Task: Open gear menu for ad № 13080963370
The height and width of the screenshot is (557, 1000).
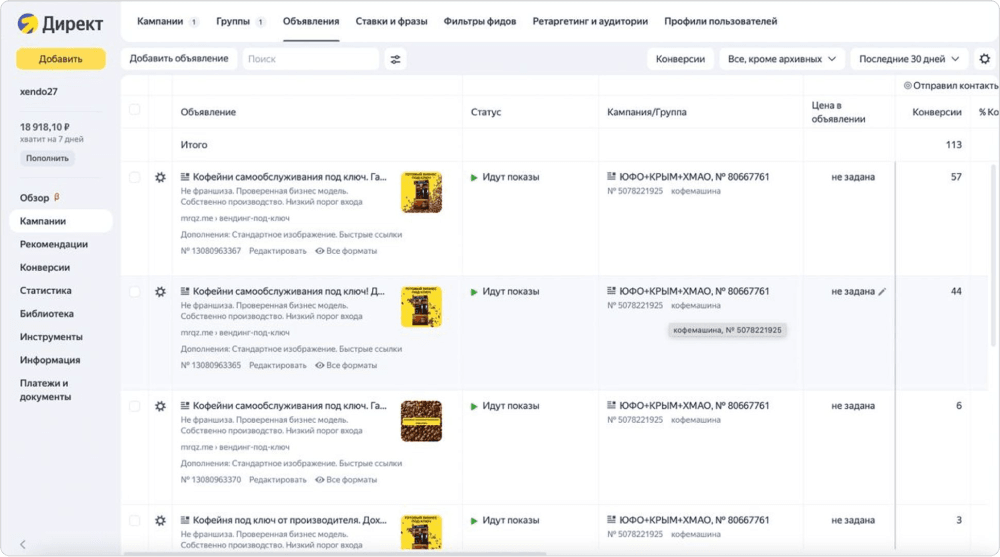Action: (x=160, y=406)
